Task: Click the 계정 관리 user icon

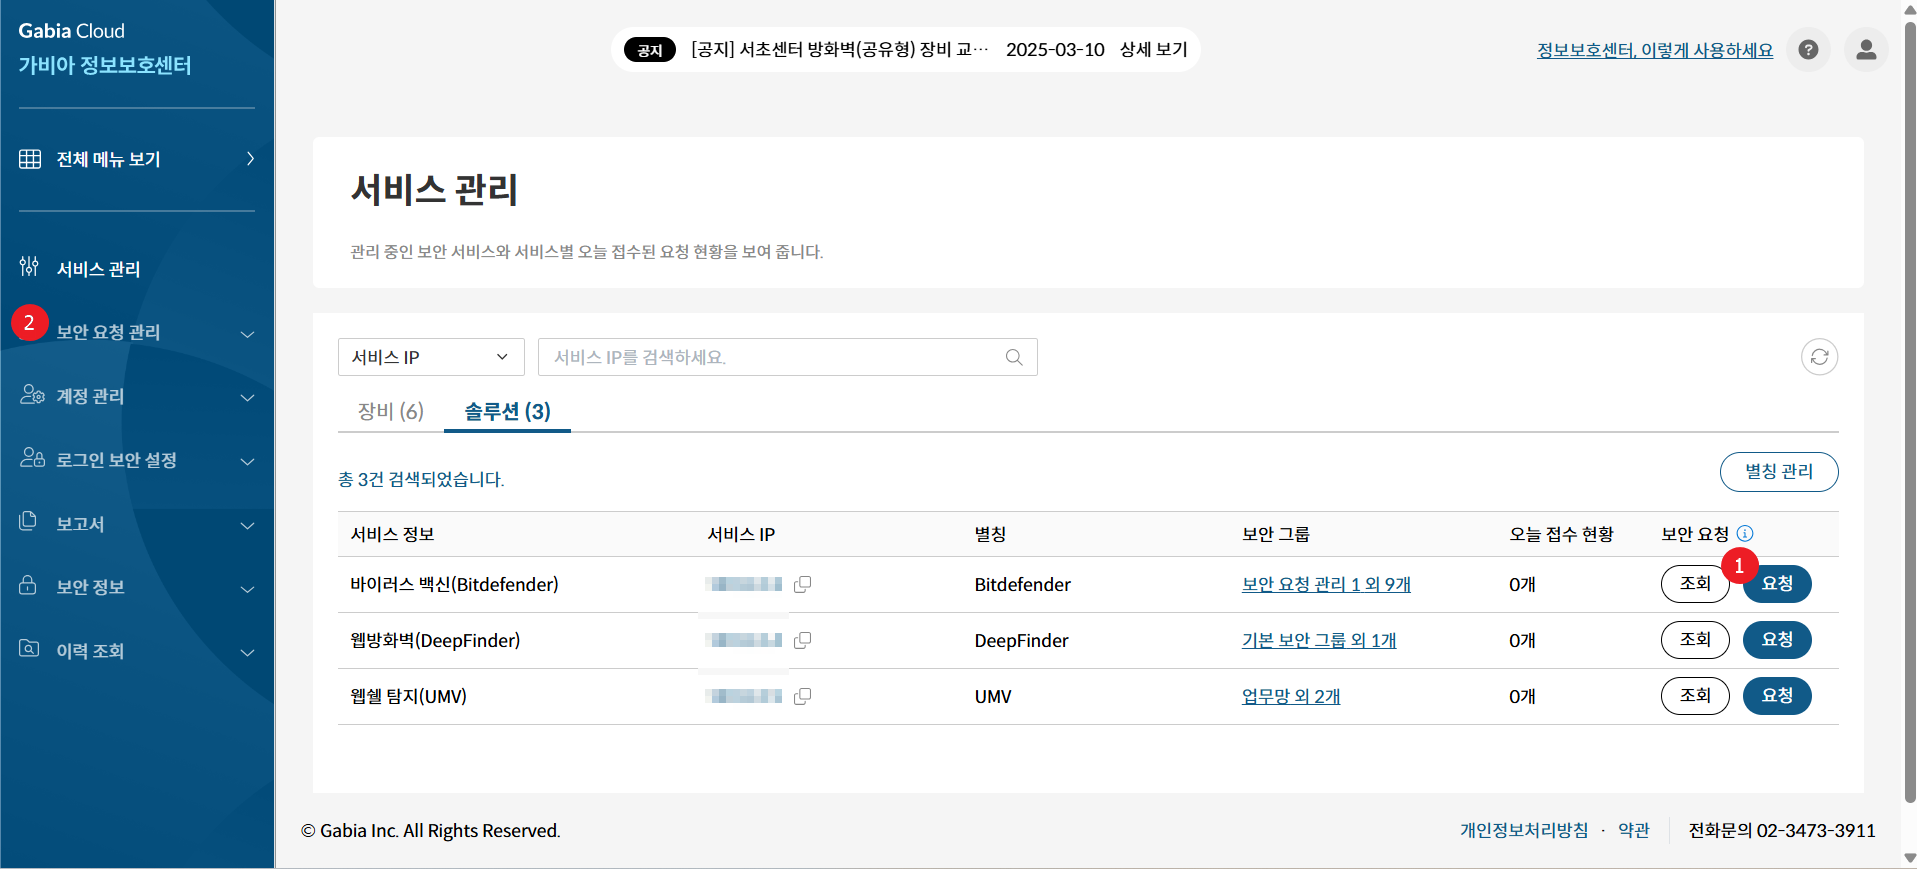Action: point(32,394)
